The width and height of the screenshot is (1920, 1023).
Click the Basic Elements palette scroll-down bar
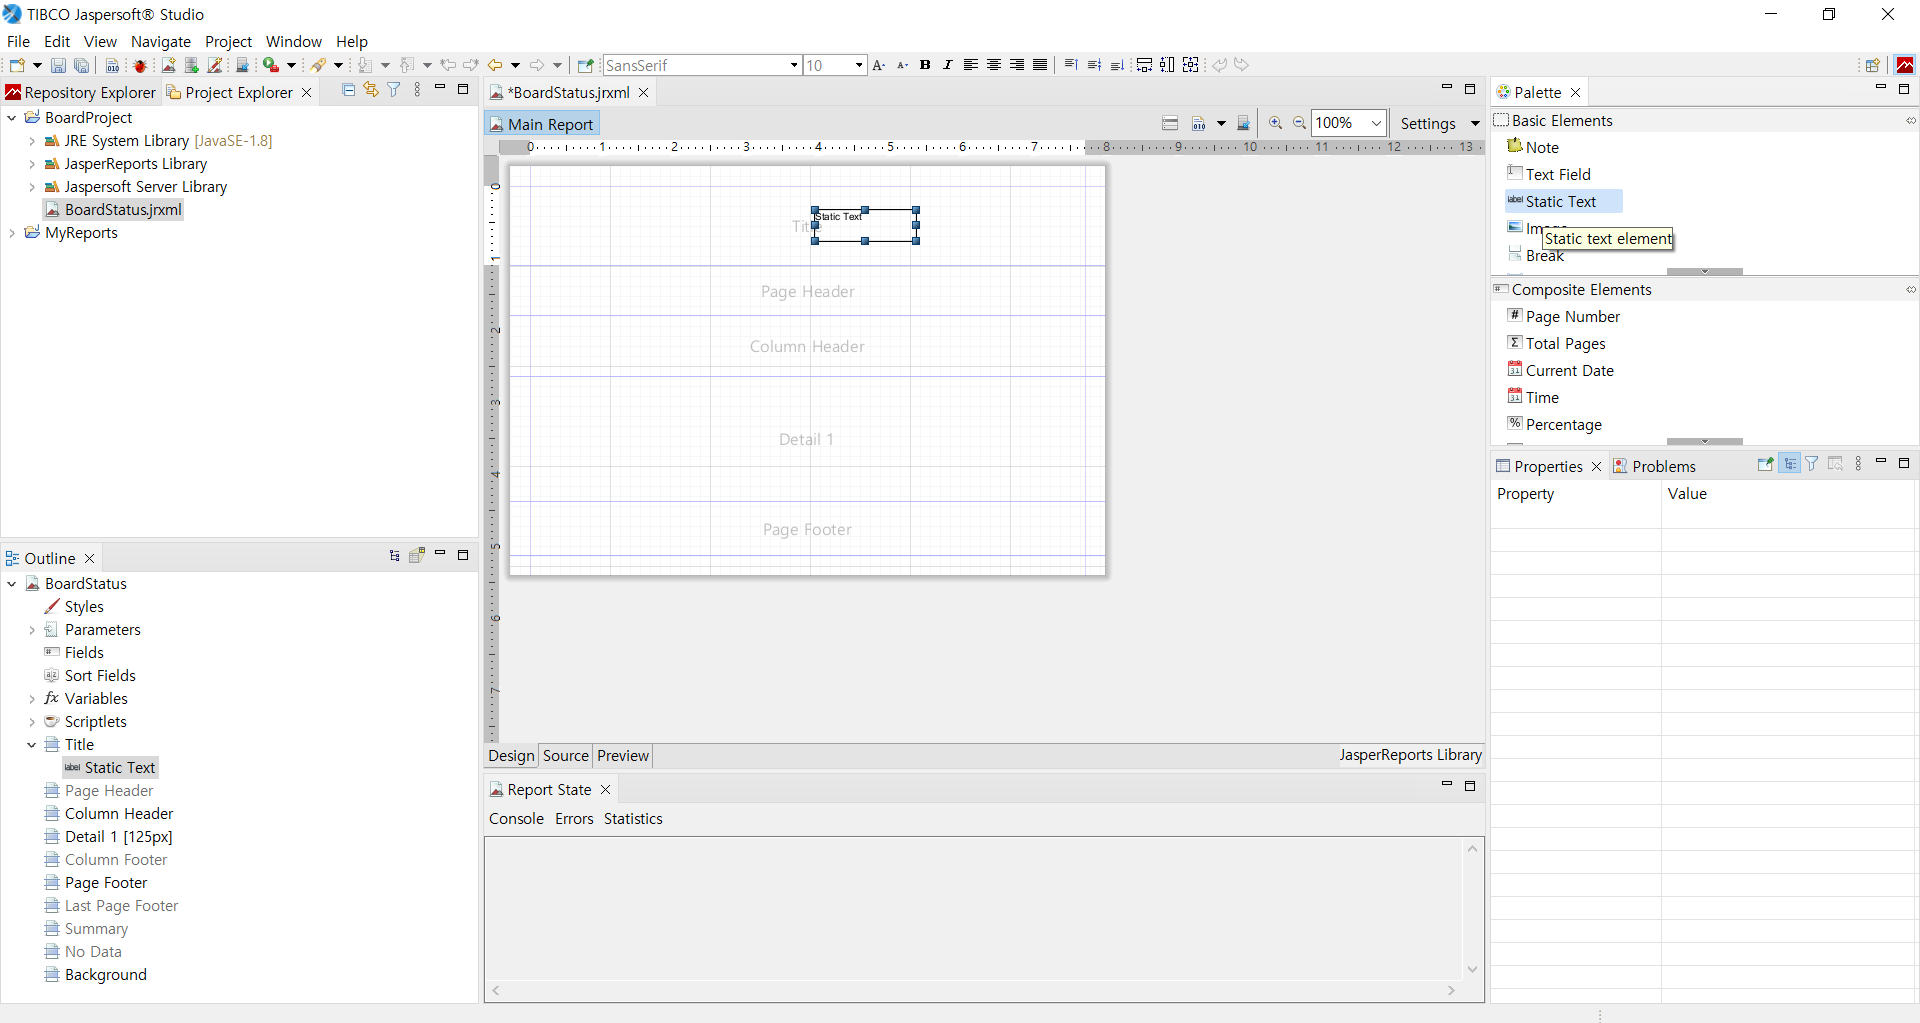pyautogui.click(x=1705, y=271)
